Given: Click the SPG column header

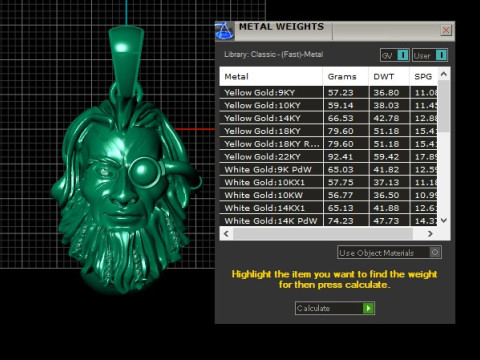Looking at the screenshot, I should (x=423, y=77).
